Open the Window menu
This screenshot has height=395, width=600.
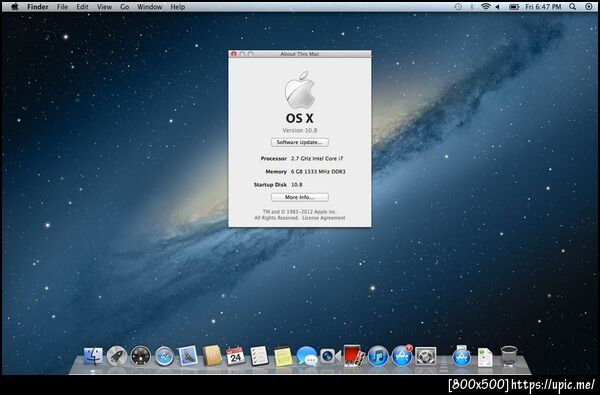(x=150, y=7)
